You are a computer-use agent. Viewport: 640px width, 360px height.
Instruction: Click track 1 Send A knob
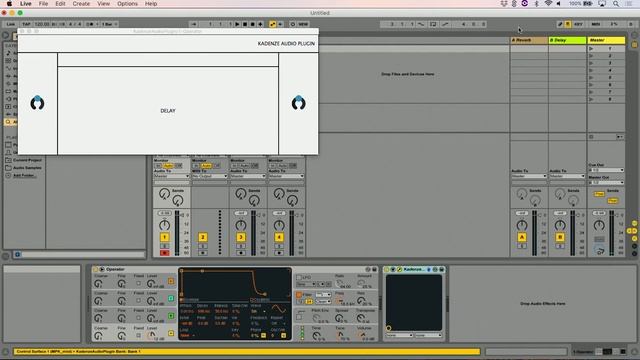(x=164, y=194)
